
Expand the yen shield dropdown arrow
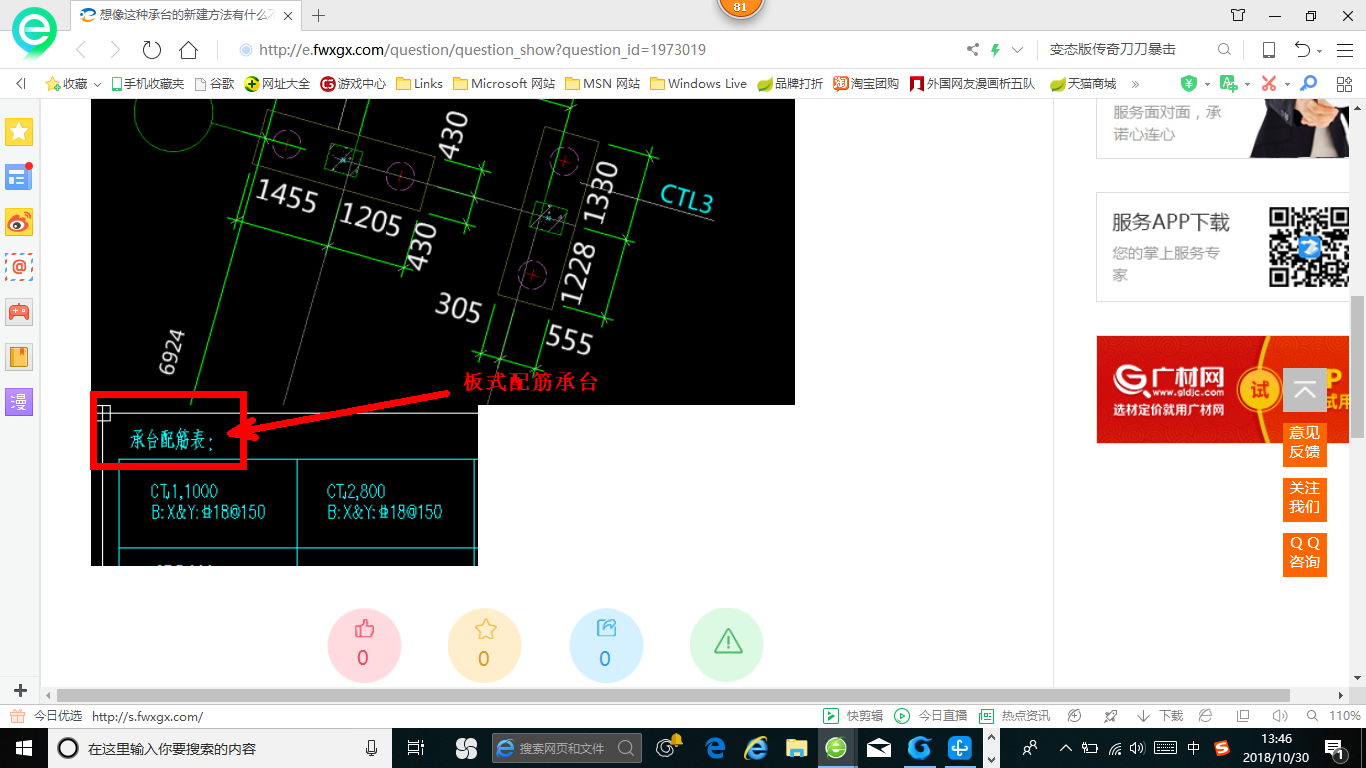point(1206,84)
